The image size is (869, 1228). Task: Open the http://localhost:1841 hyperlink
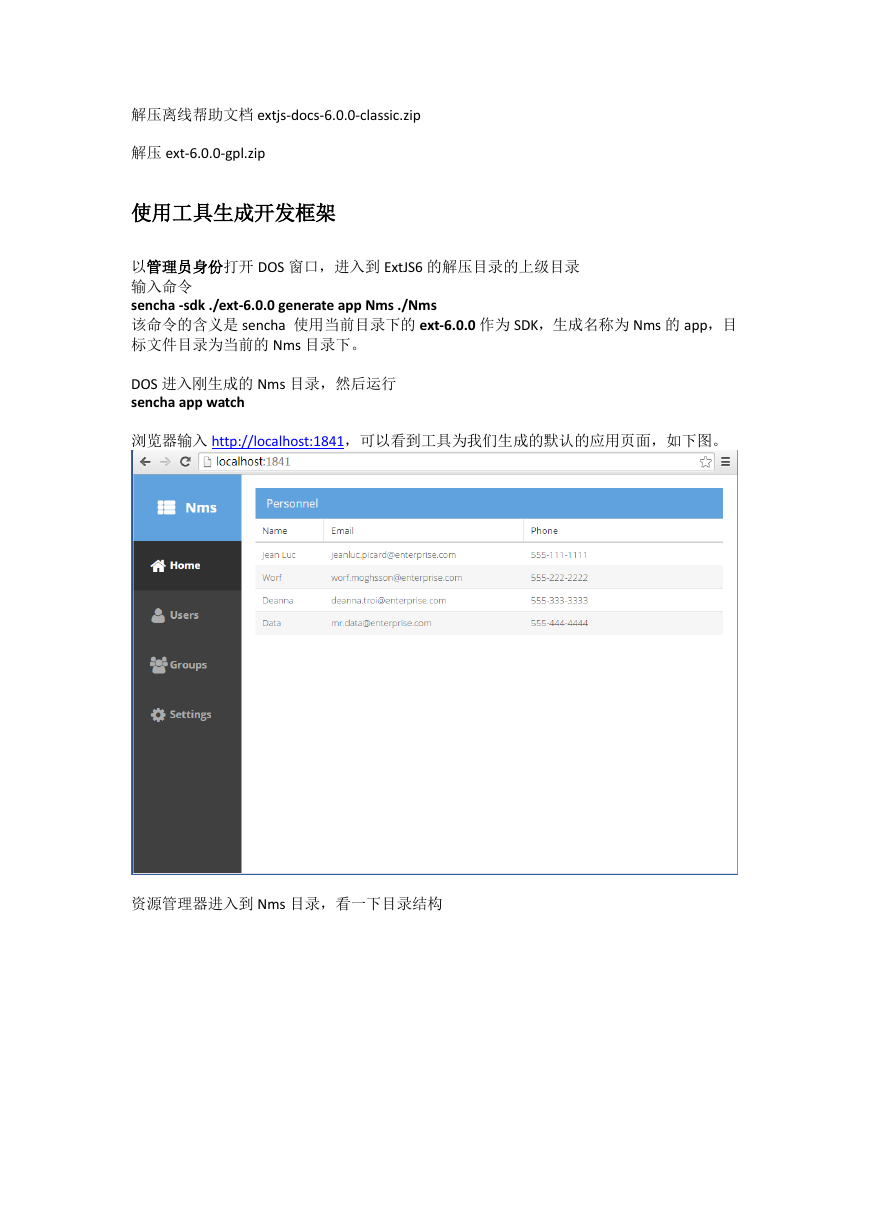click(278, 440)
